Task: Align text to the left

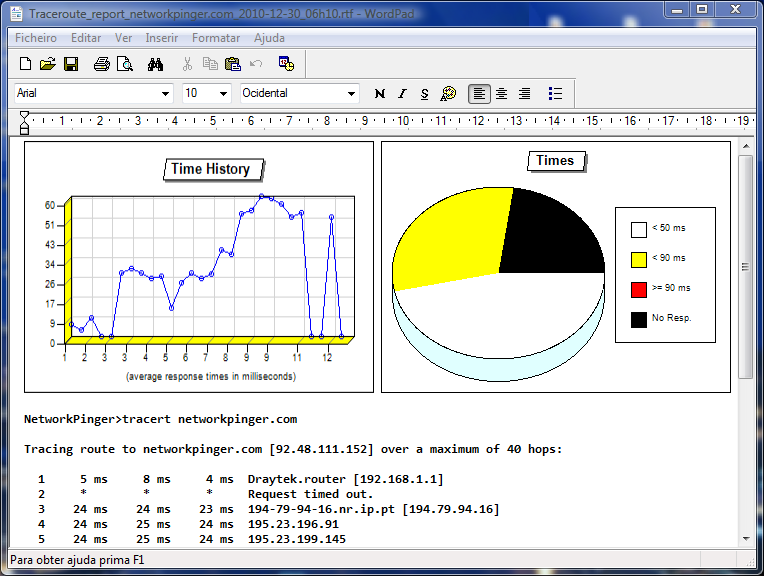Action: 479,94
